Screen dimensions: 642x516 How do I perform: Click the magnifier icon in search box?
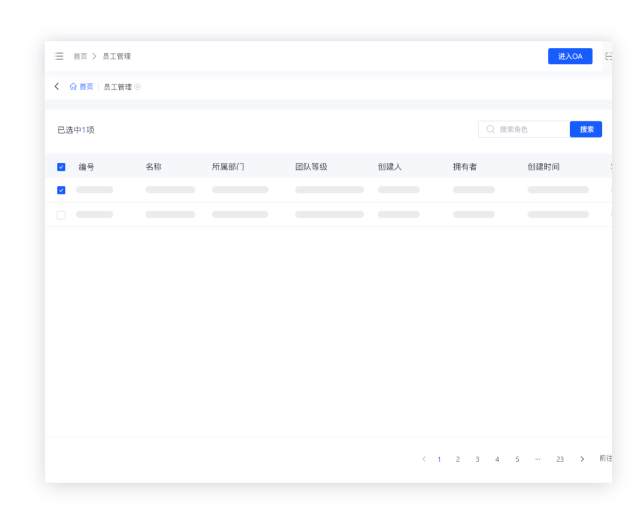tap(490, 129)
